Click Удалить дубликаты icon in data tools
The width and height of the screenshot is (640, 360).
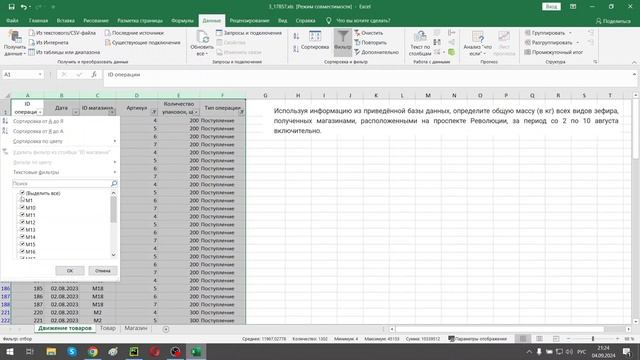click(x=437, y=42)
